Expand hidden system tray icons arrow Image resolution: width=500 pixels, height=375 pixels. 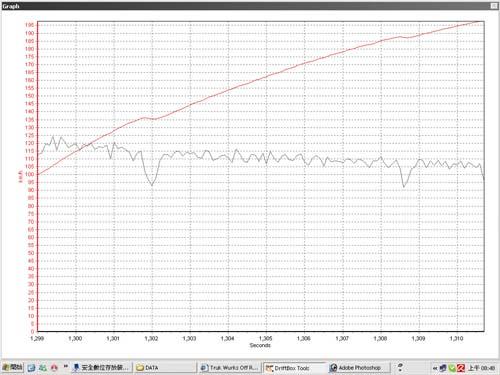[x=435, y=368]
